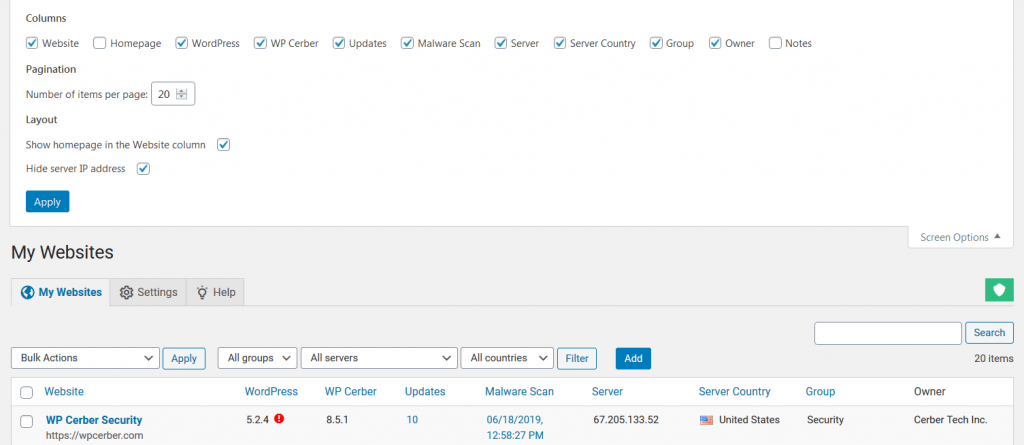Uncheck the WordPress column checkbox
This screenshot has height=445, width=1024.
tap(182, 43)
